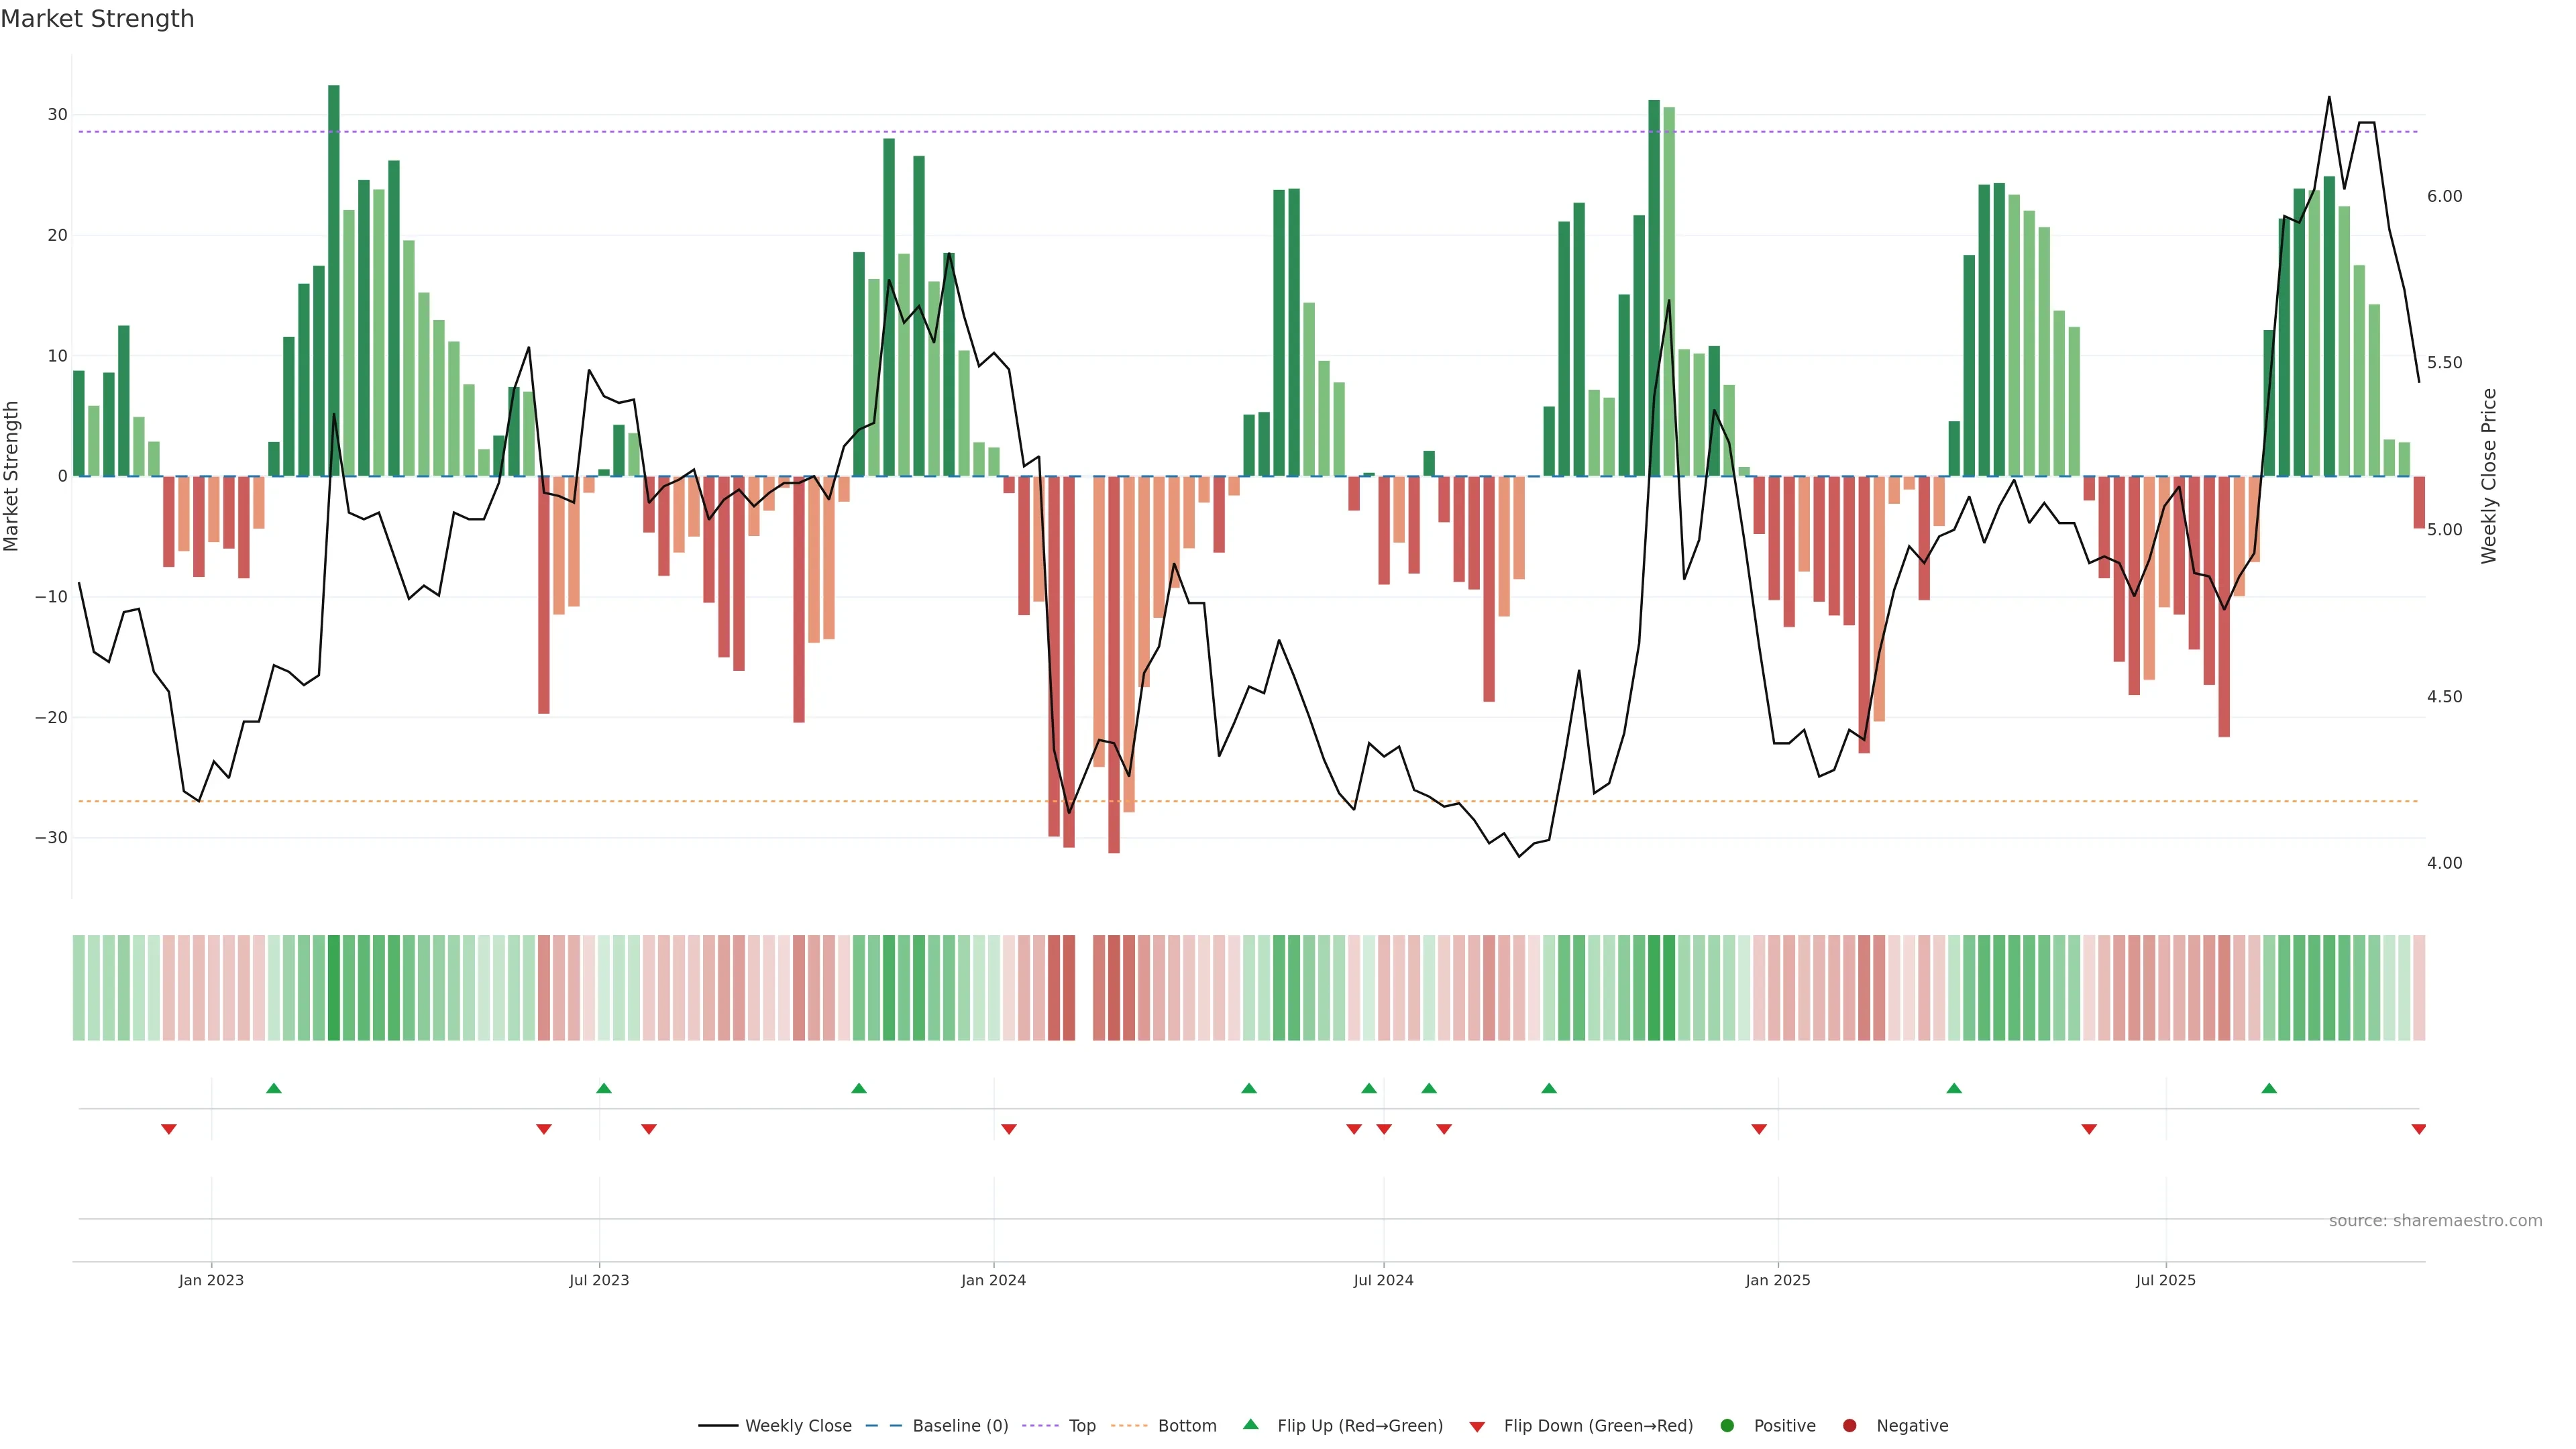2576x1449 pixels.
Task: Click the dark red Negative circle legend icon
Action: (1849, 1425)
